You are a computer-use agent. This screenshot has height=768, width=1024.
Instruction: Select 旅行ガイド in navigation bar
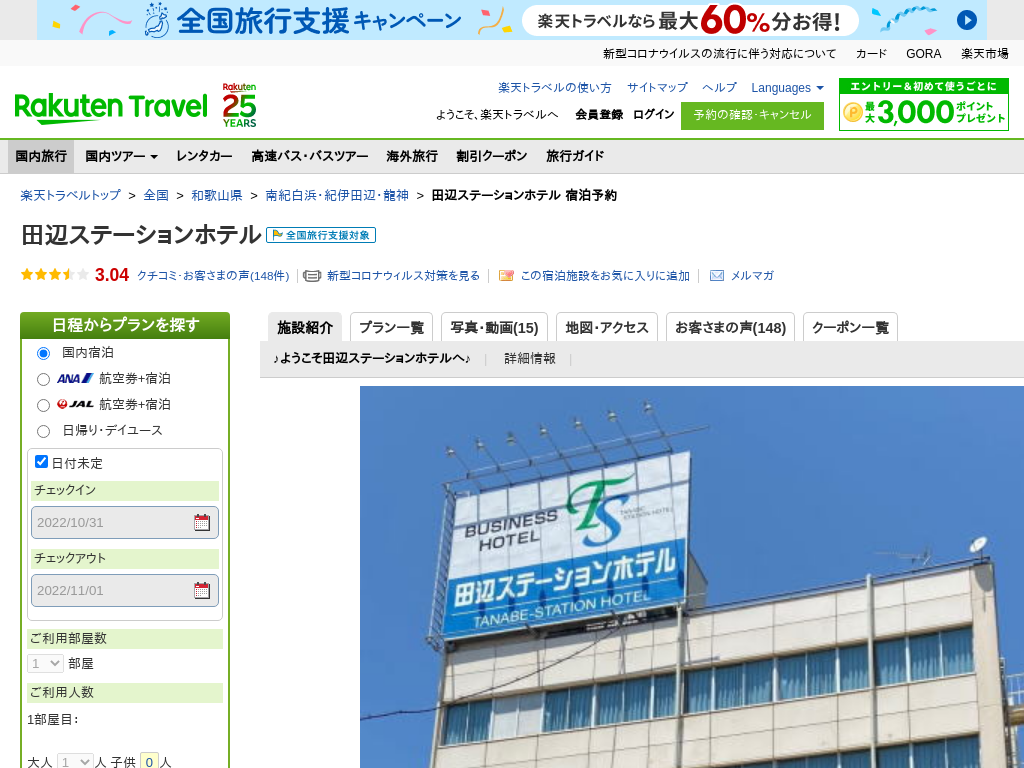pyautogui.click(x=575, y=156)
